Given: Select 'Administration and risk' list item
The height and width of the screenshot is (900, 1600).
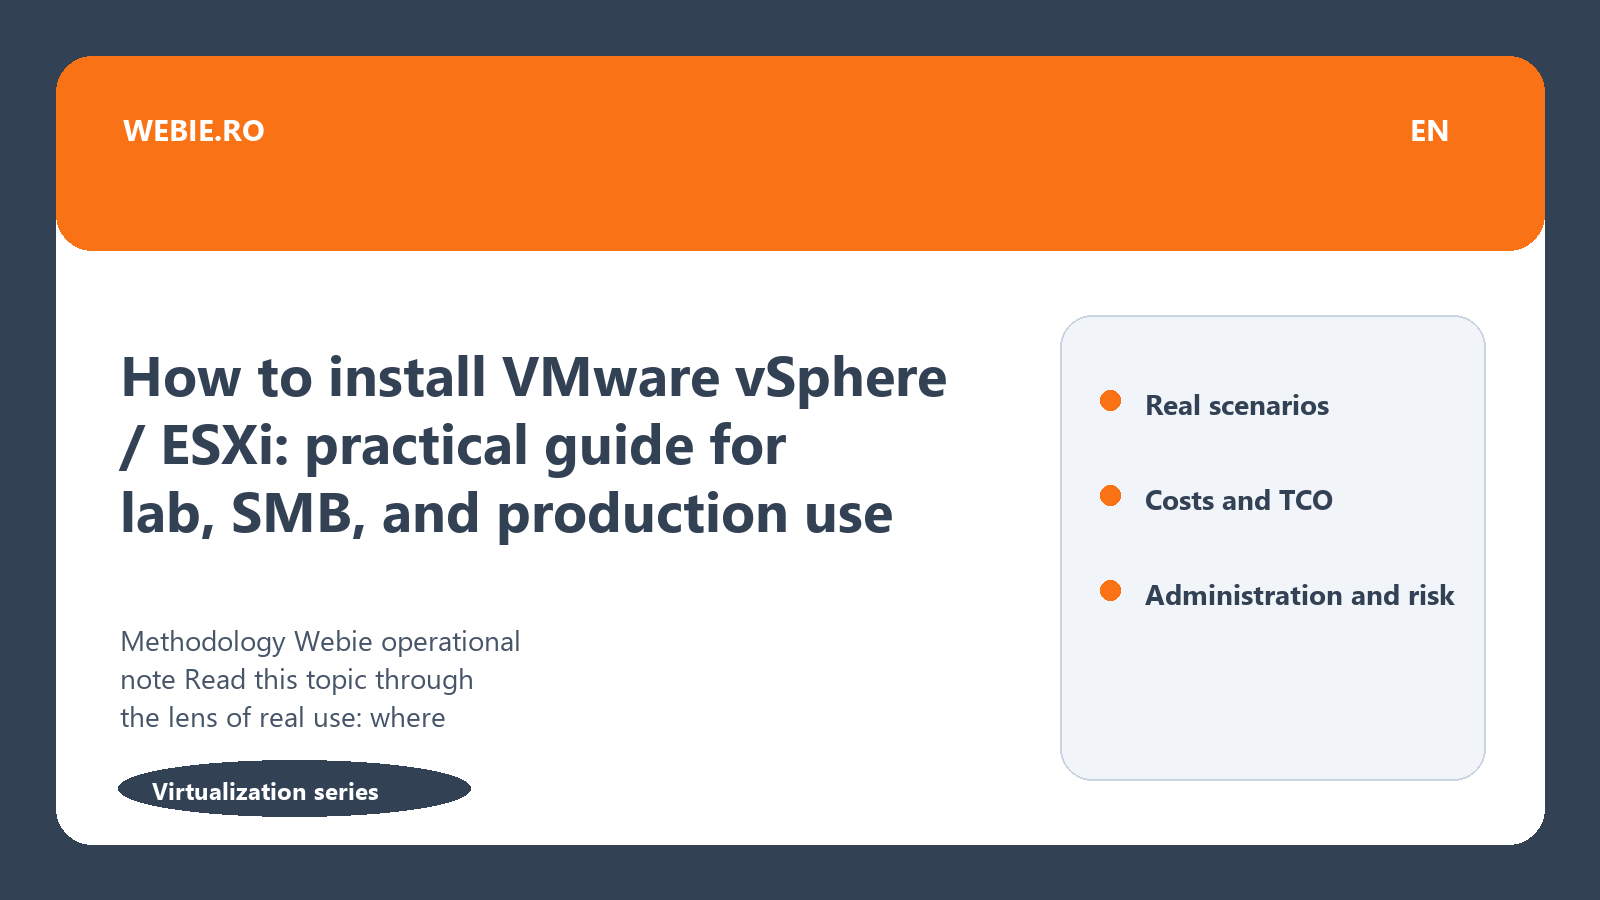Looking at the screenshot, I should tap(1300, 595).
